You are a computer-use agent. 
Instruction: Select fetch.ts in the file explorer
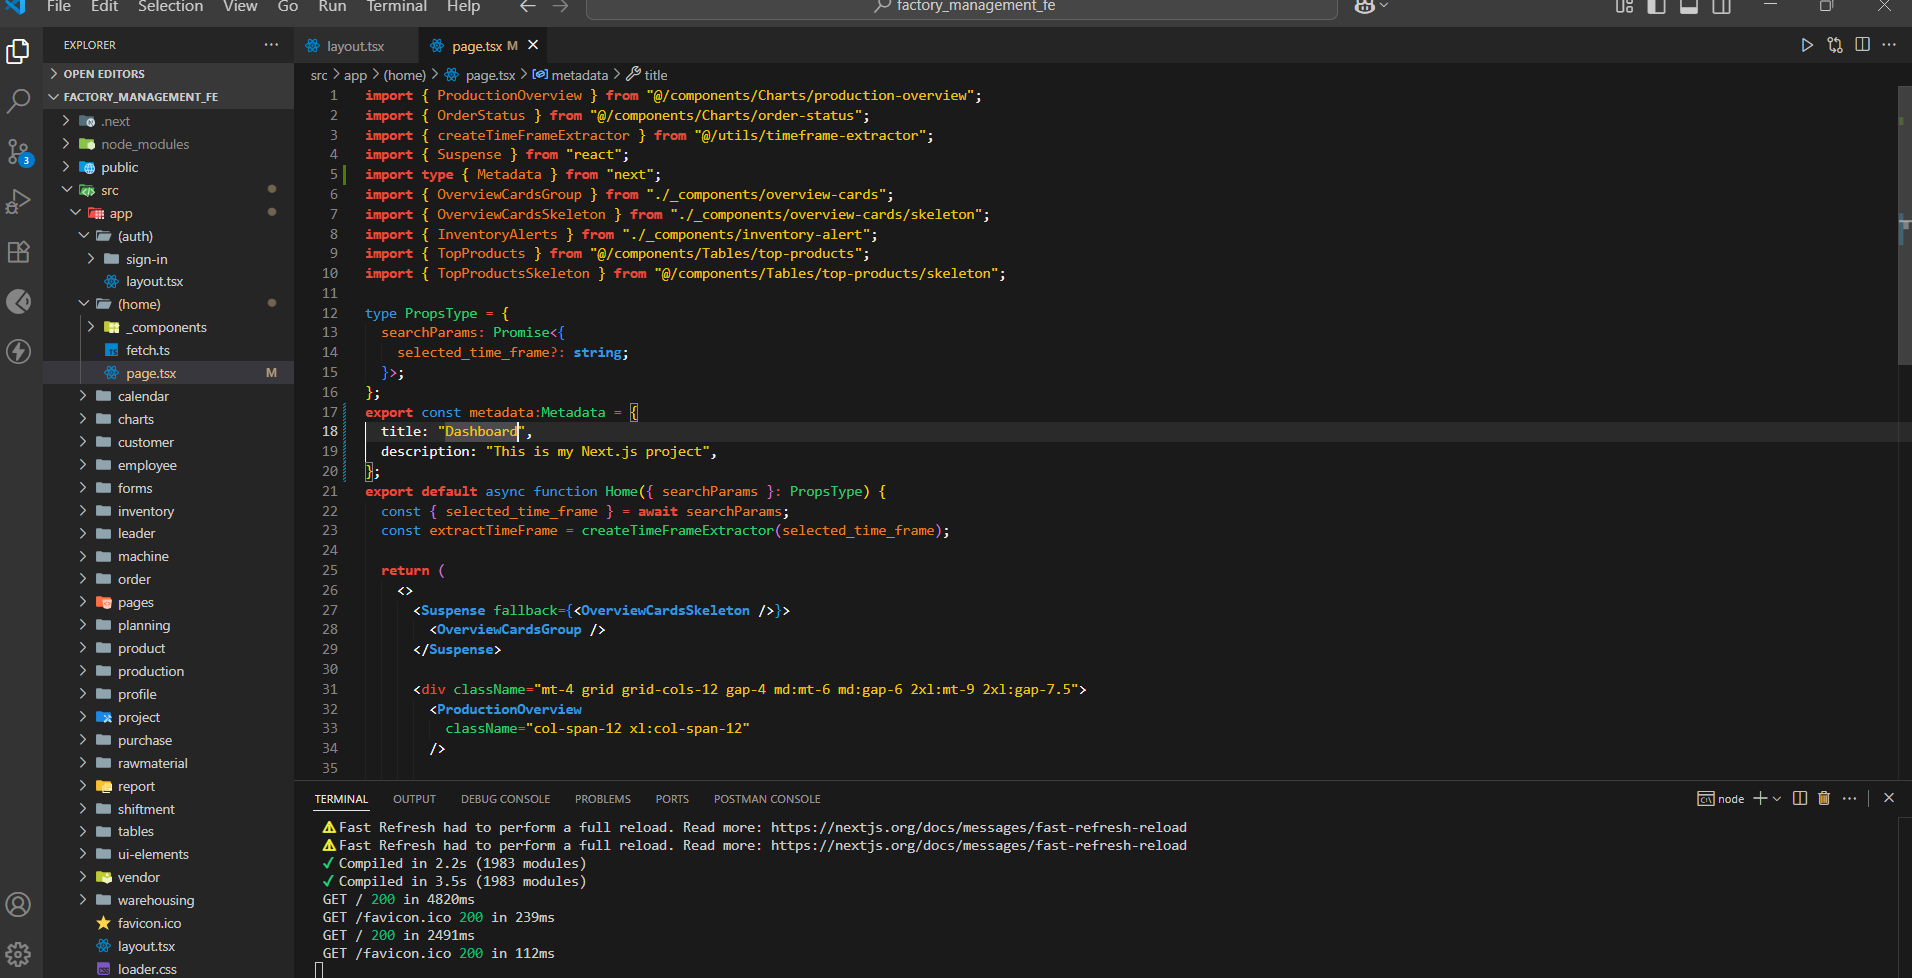click(148, 350)
